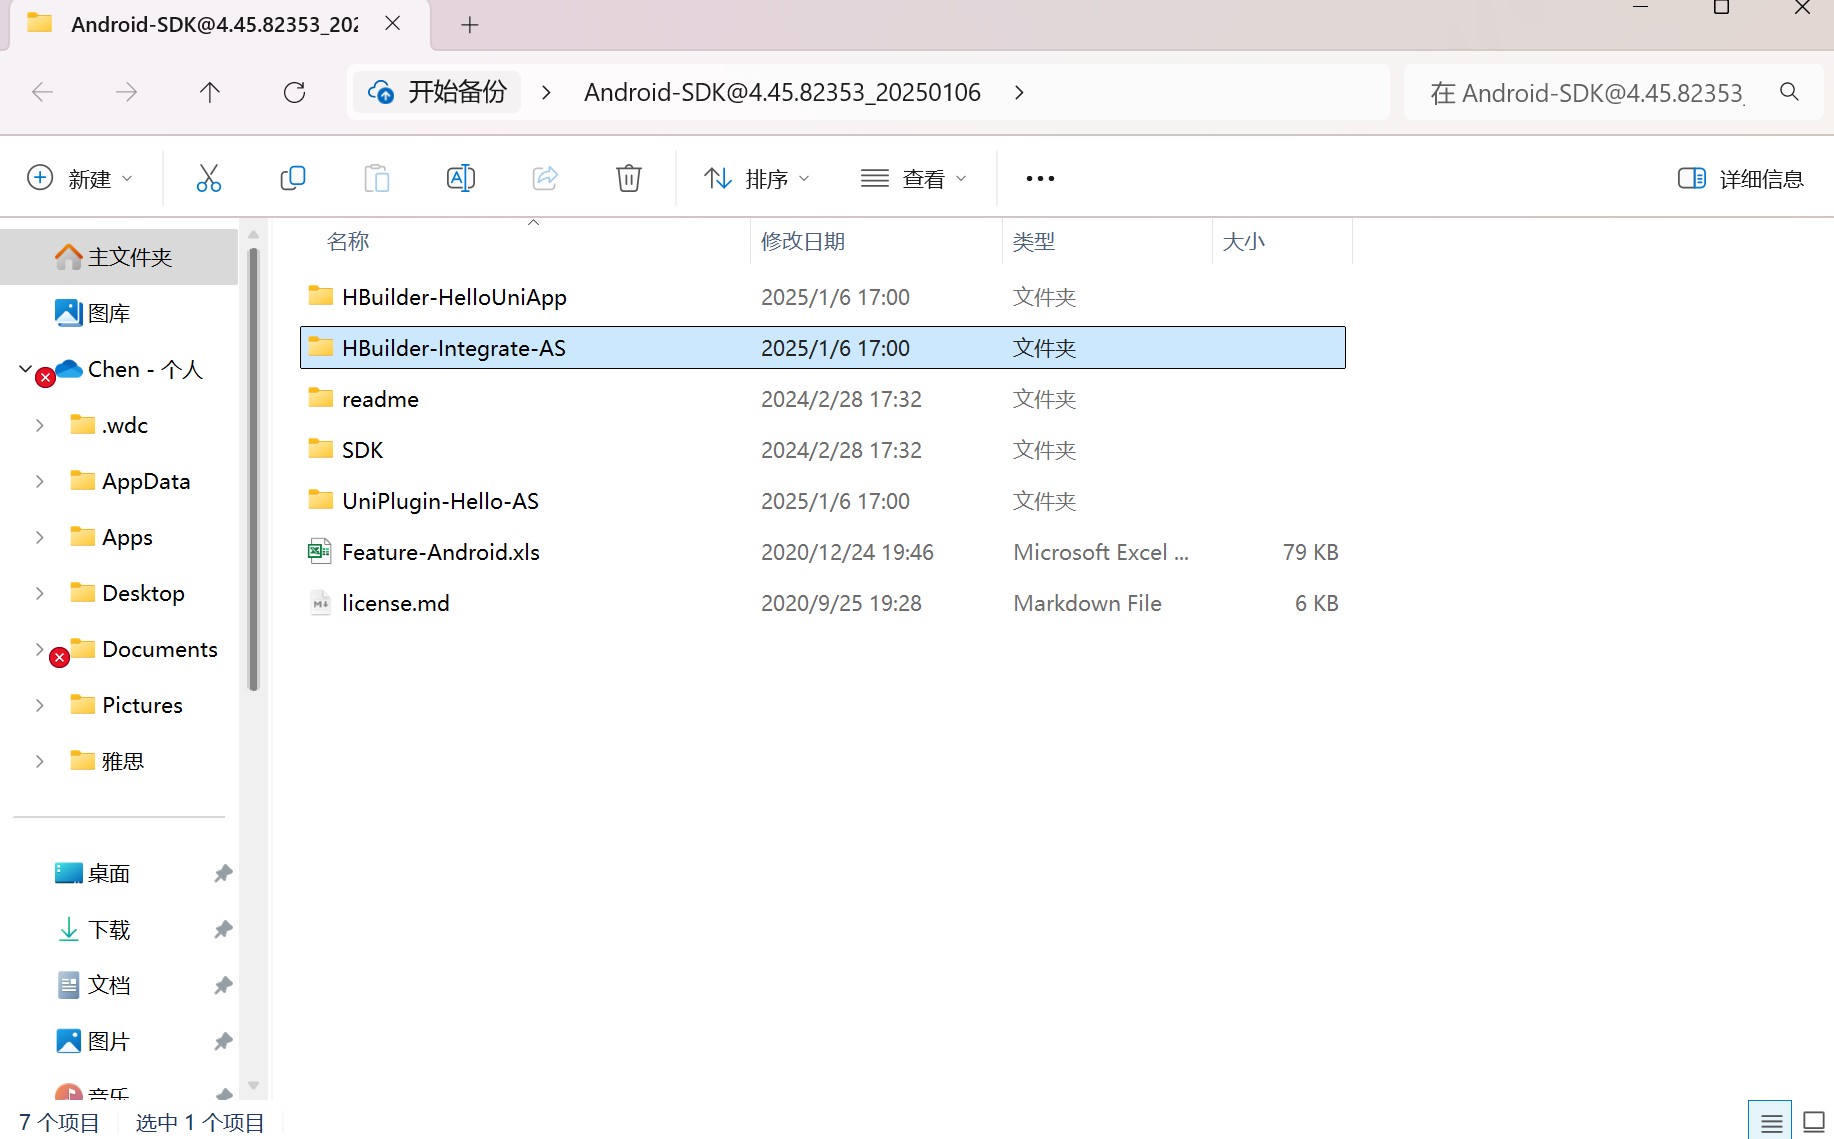Open a new tab with plus
This screenshot has width=1834, height=1139.
(470, 25)
